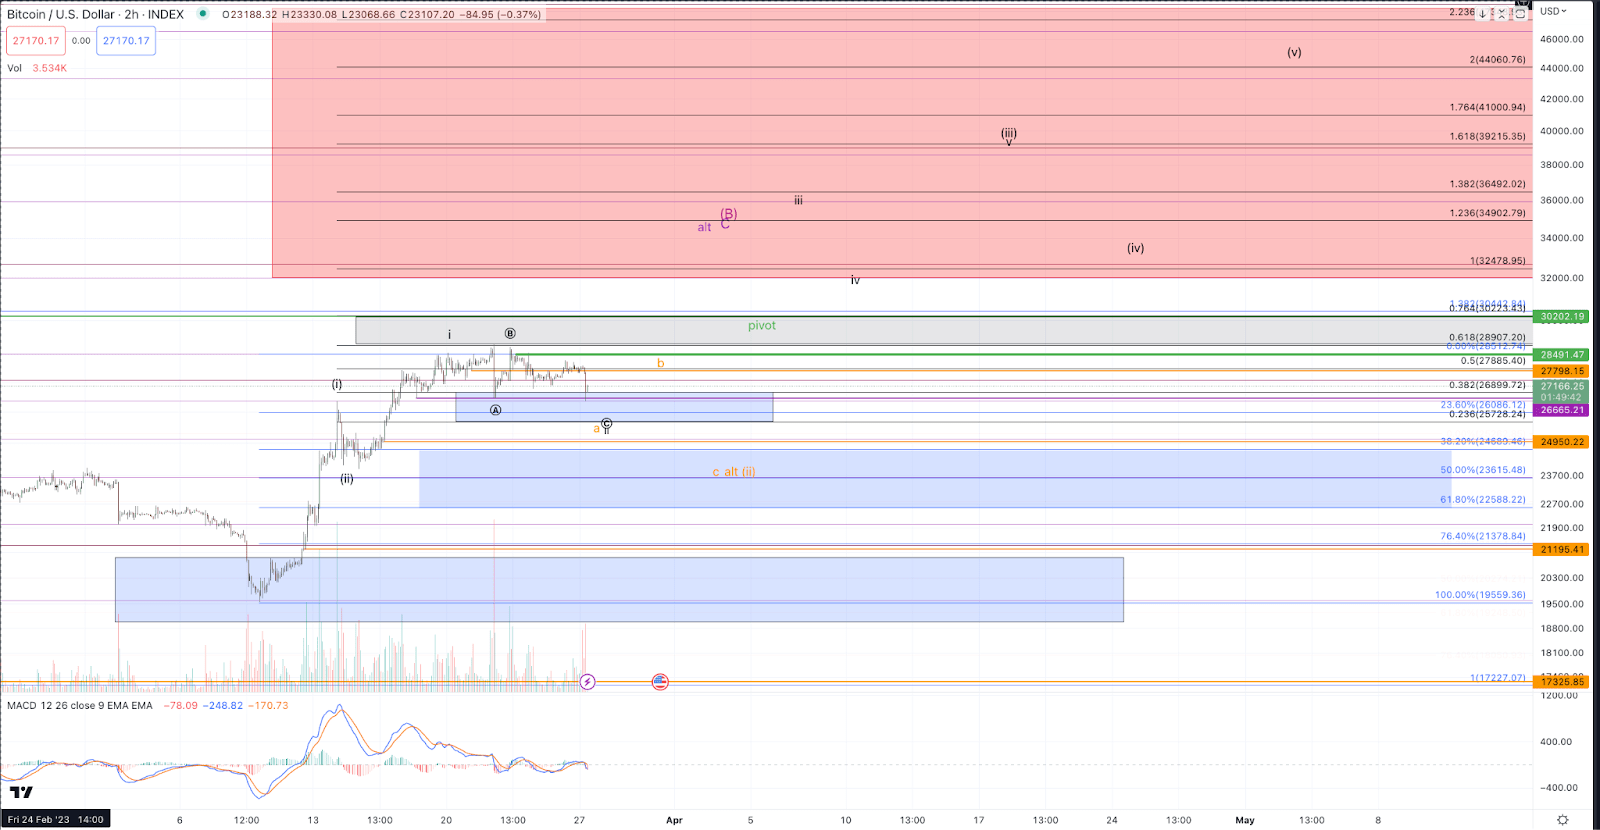The width and height of the screenshot is (1600, 830).
Task: Click the 1(32478.95) Fibonacci level label
Action: [x=1498, y=261]
